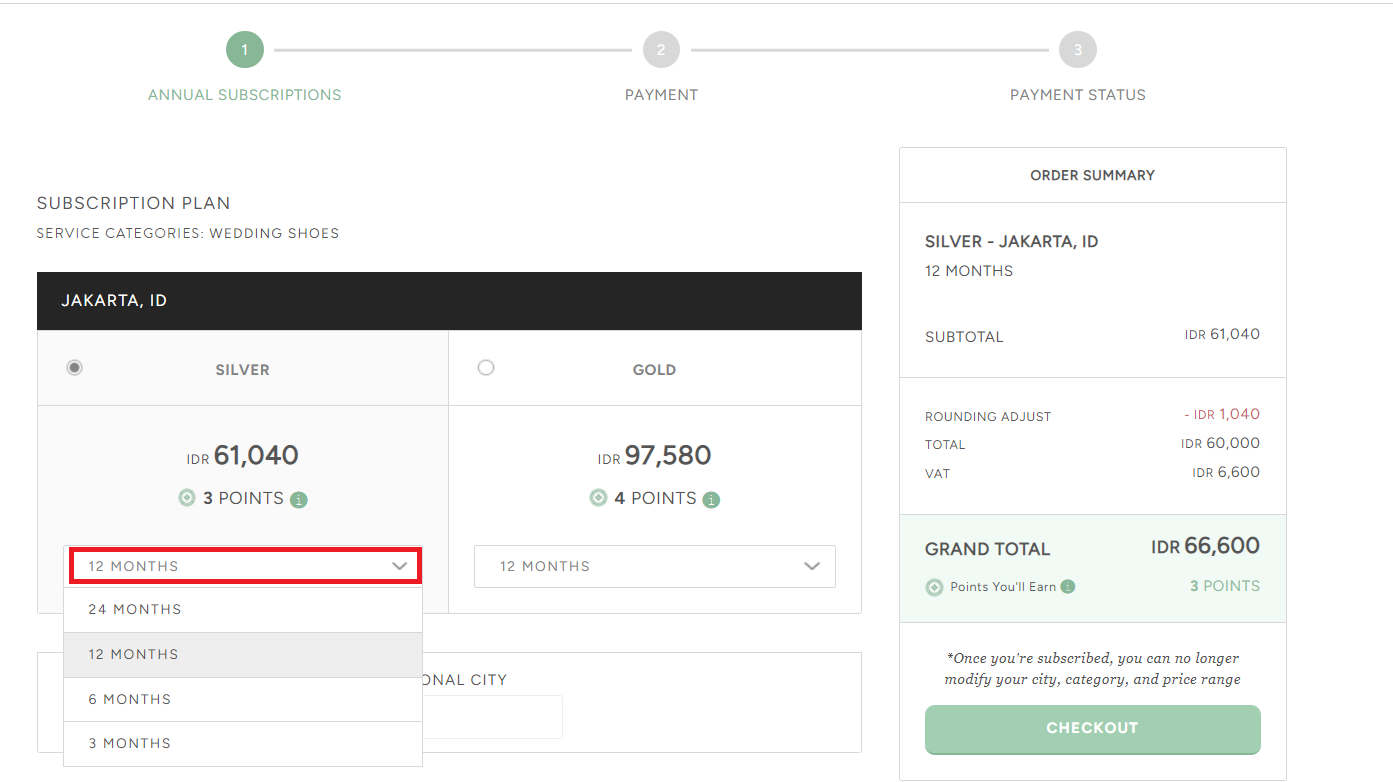Go to step 3 Payment Status circle

click(1078, 49)
